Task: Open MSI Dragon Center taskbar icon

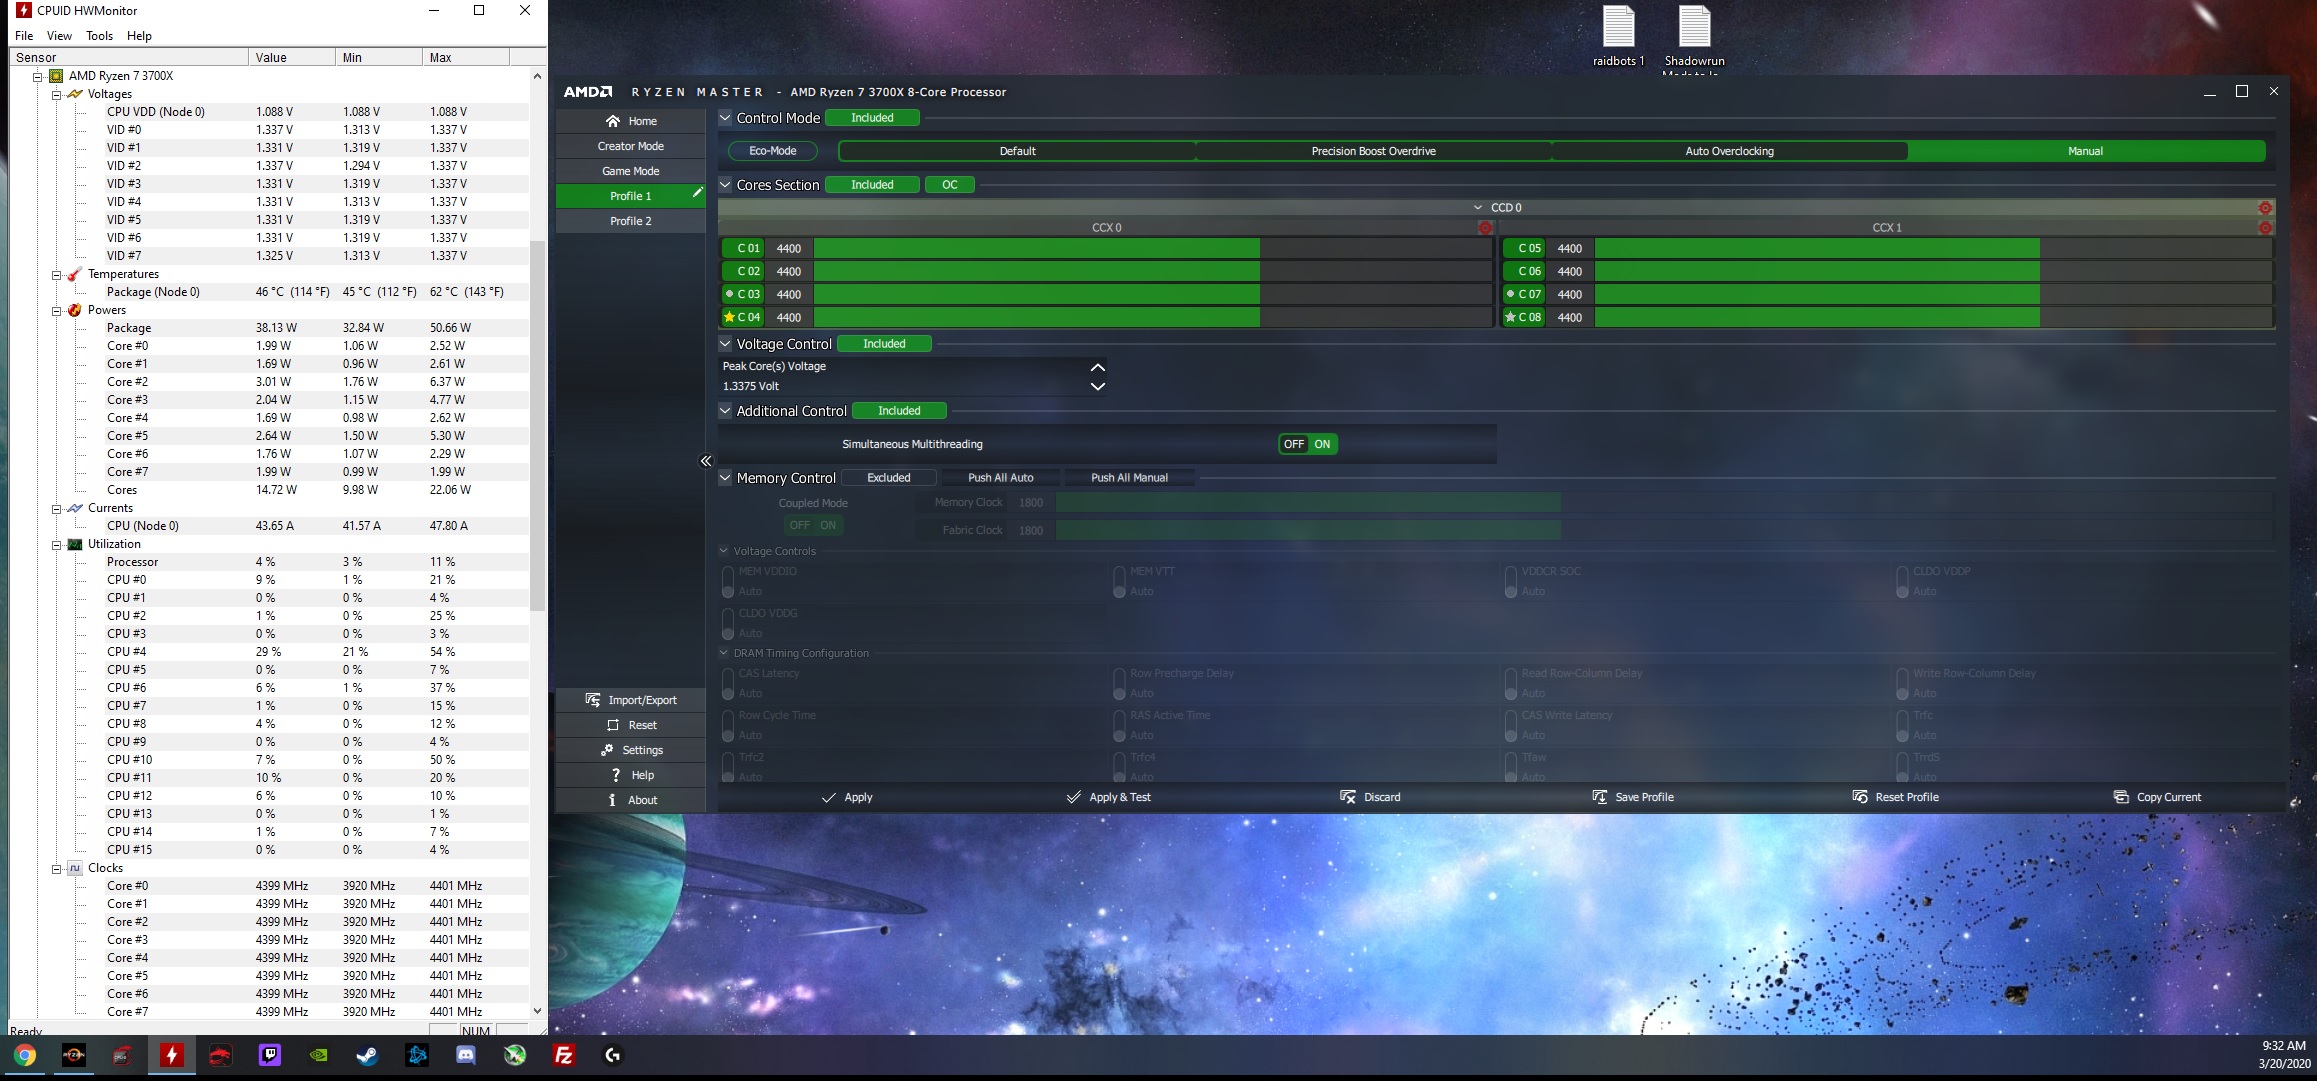Action: coord(221,1055)
